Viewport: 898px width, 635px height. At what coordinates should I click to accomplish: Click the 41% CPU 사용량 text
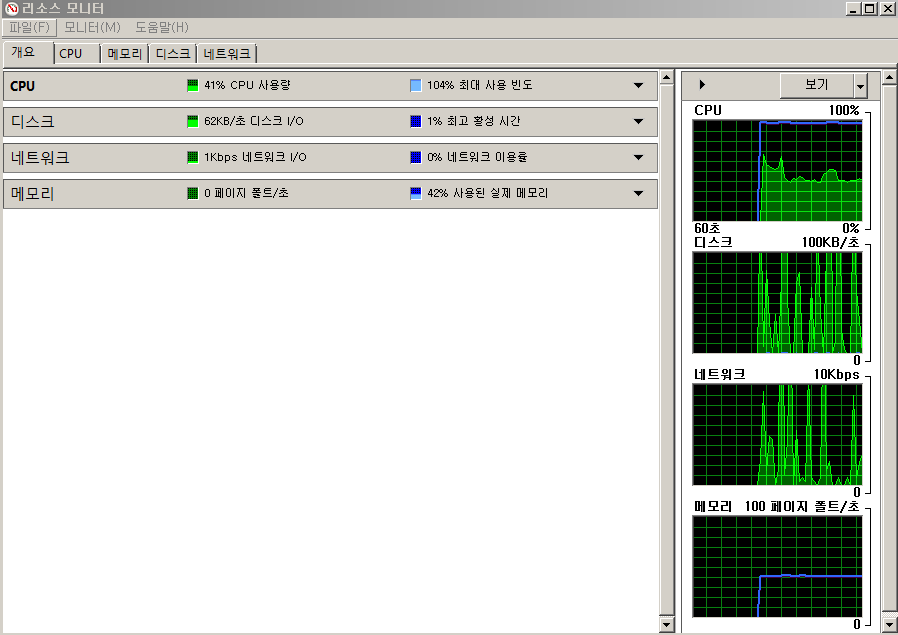(x=247, y=85)
